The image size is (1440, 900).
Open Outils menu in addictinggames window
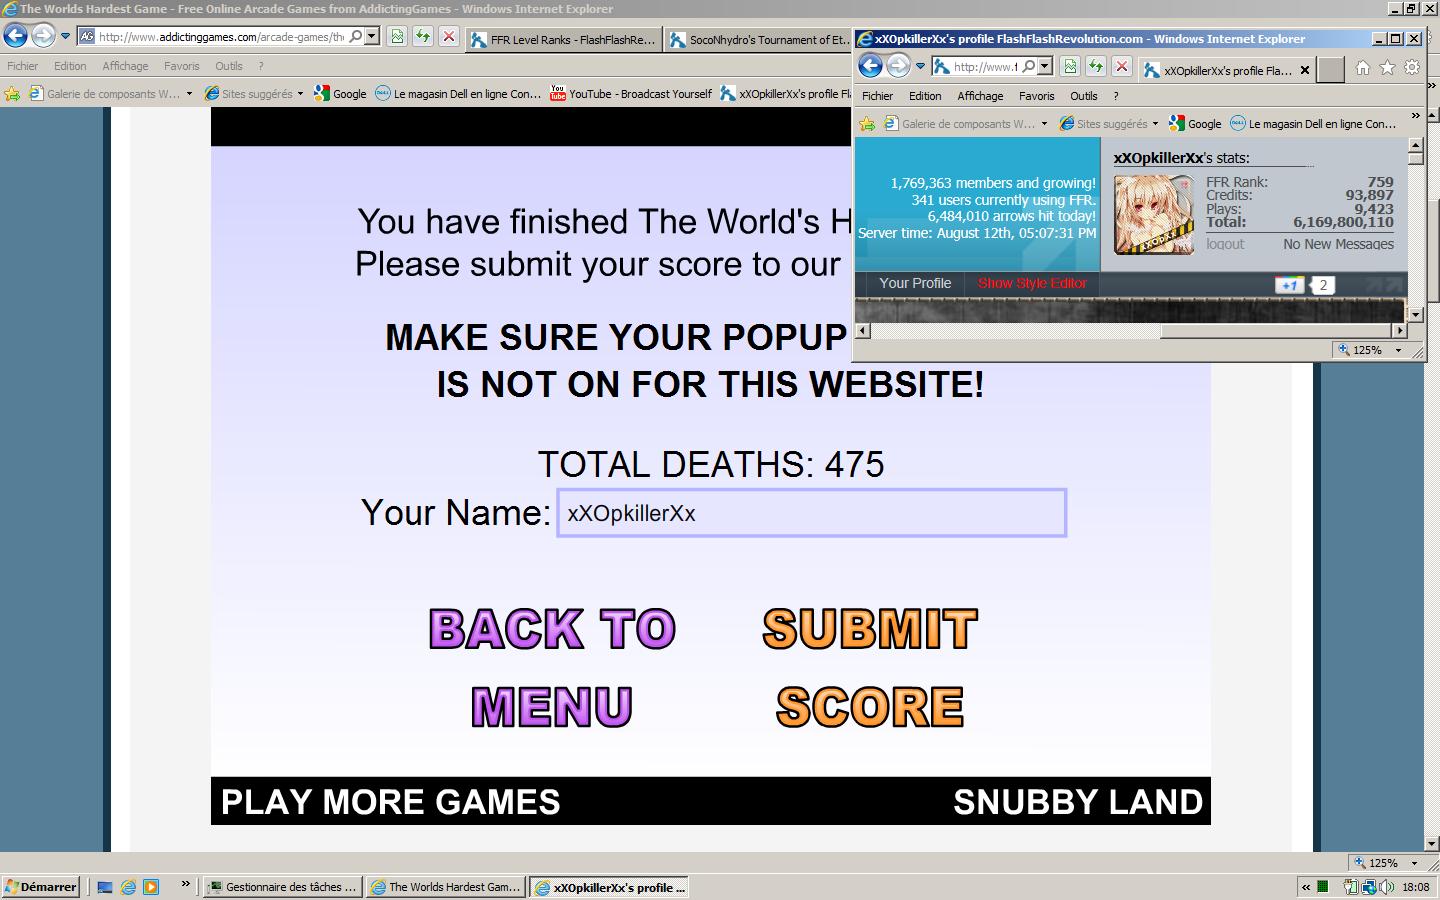coord(229,66)
